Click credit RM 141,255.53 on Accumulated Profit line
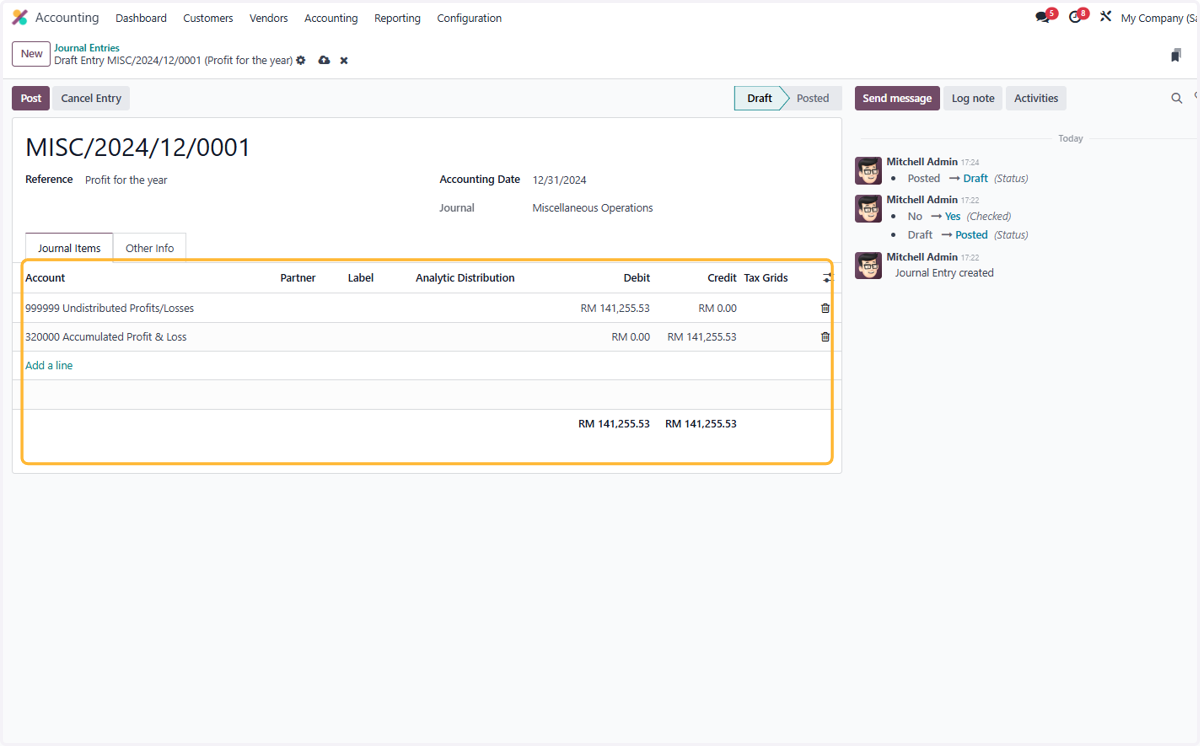 tap(702, 337)
